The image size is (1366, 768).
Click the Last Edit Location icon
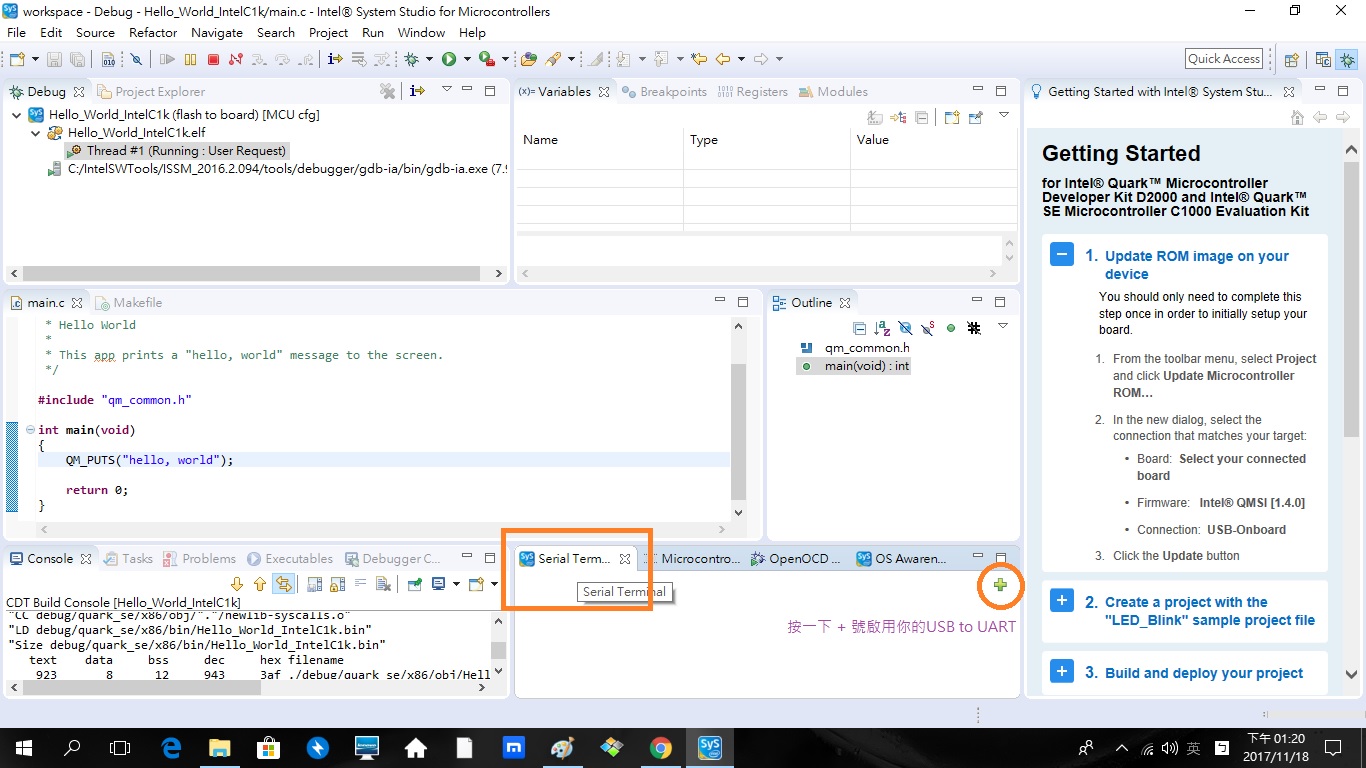pyautogui.click(x=699, y=59)
